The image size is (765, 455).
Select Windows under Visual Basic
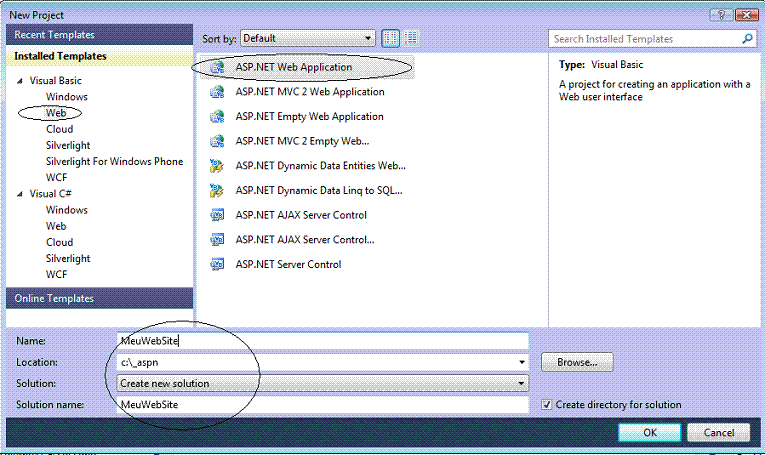(67, 97)
